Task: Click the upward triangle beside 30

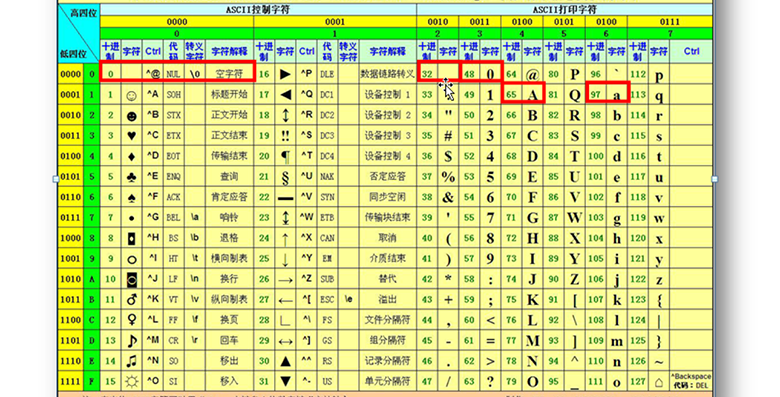Action: [286, 361]
